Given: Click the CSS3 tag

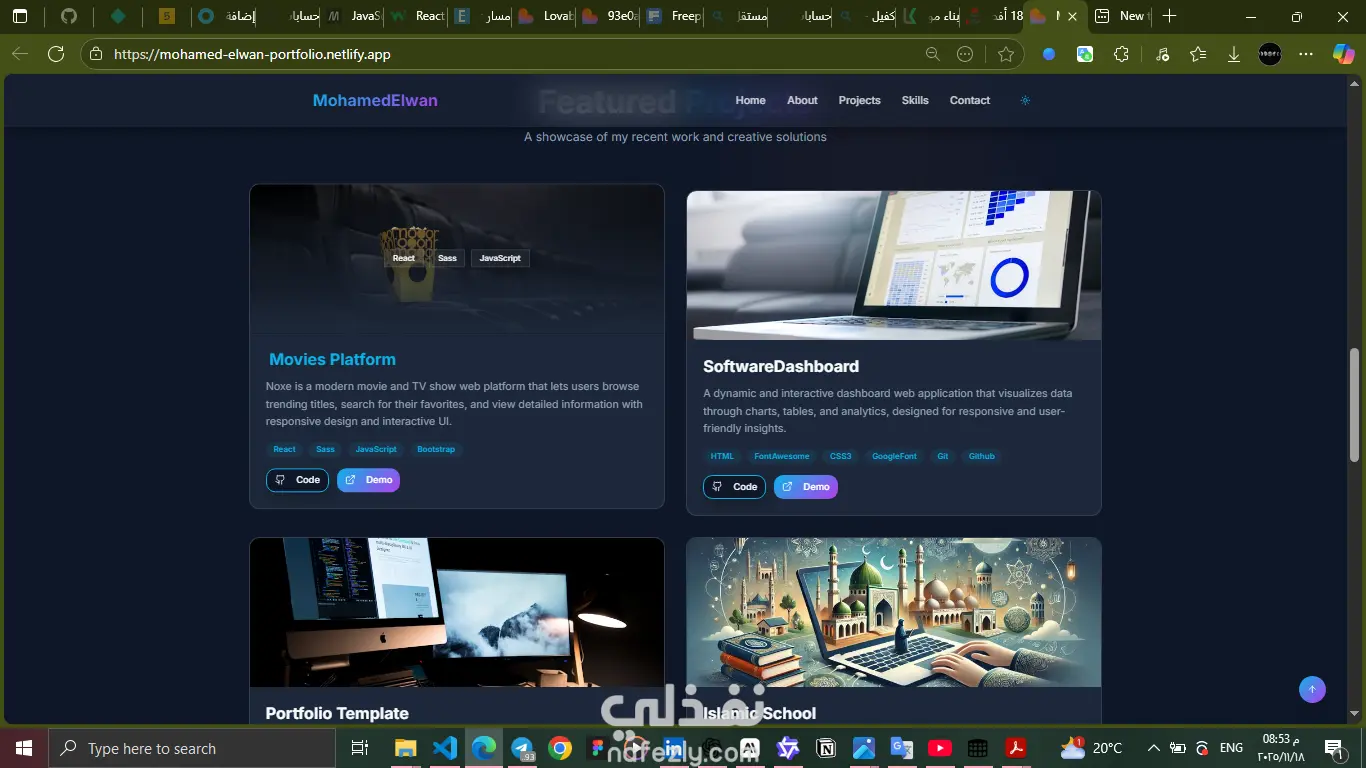Looking at the screenshot, I should tap(840, 456).
